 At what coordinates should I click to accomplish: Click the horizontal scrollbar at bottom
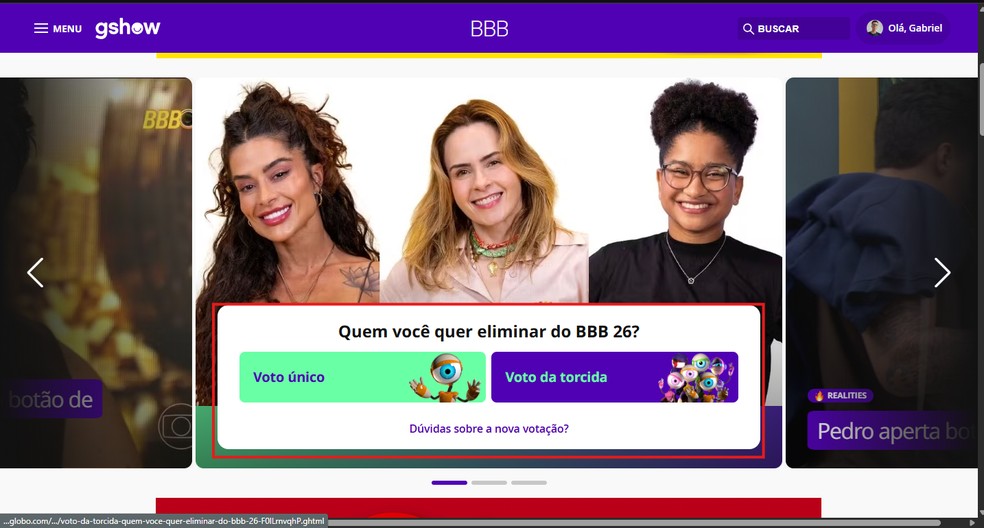pos(634,522)
